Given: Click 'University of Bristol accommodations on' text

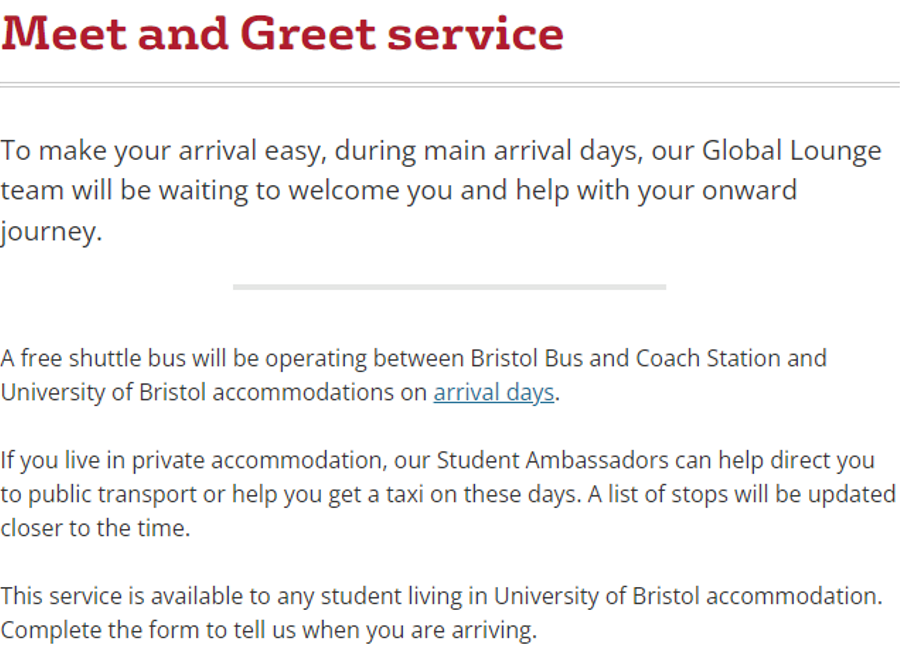Looking at the screenshot, I should click(214, 392).
